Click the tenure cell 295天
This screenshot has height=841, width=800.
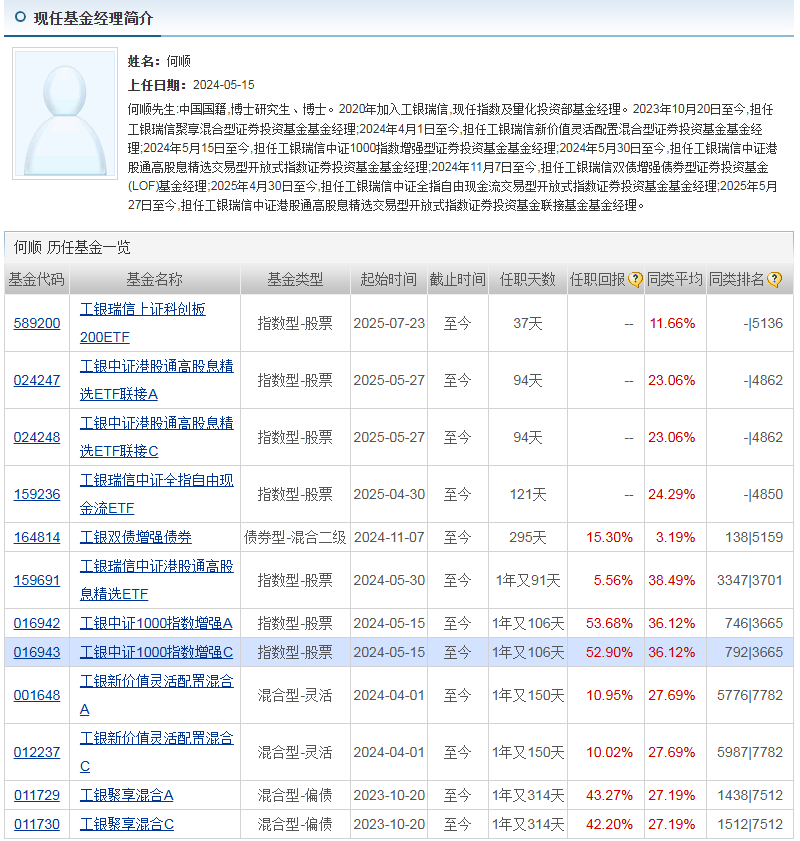(528, 537)
